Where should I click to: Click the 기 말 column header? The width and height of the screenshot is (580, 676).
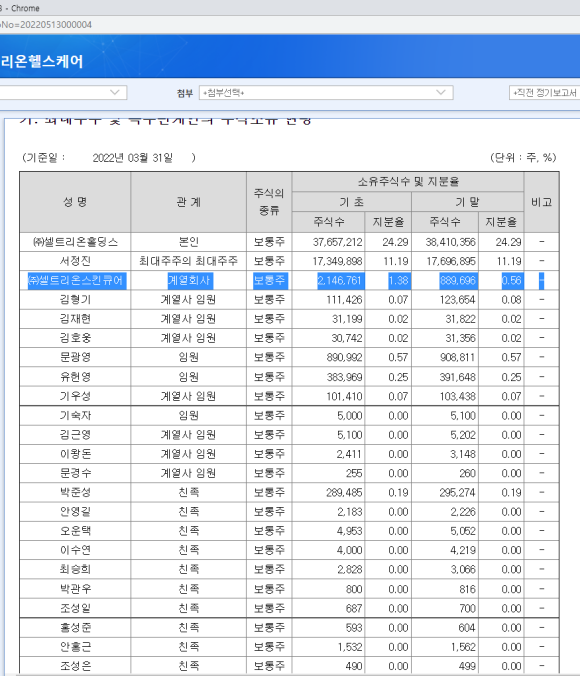(468, 202)
